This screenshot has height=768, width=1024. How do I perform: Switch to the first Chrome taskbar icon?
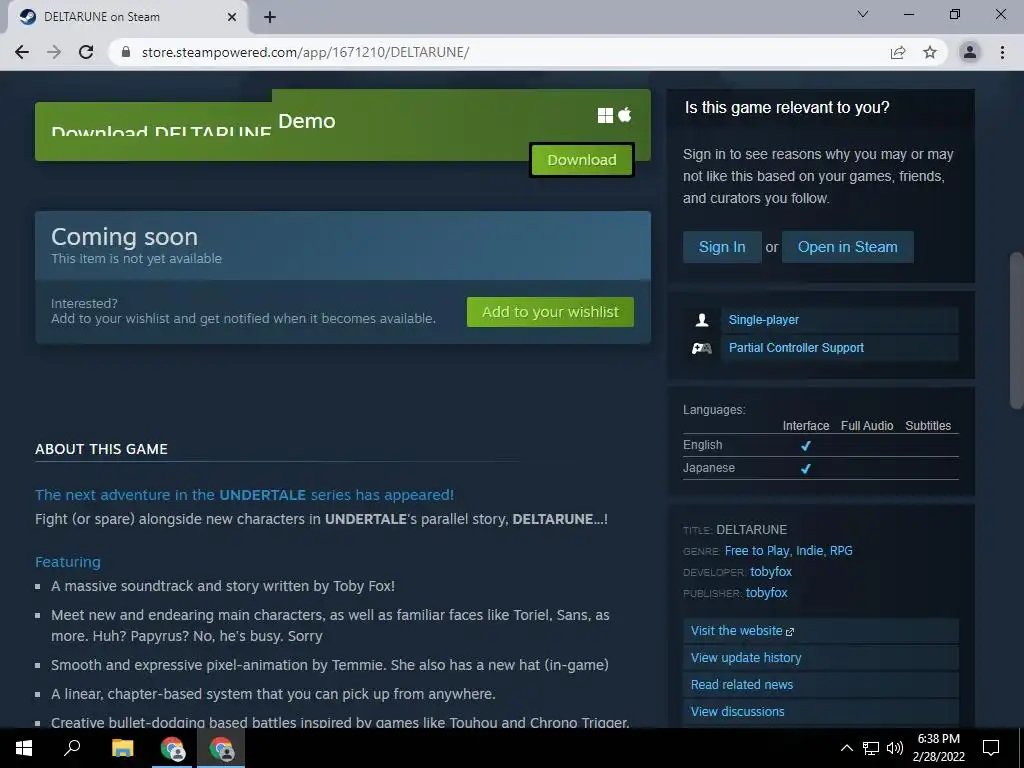(x=172, y=748)
